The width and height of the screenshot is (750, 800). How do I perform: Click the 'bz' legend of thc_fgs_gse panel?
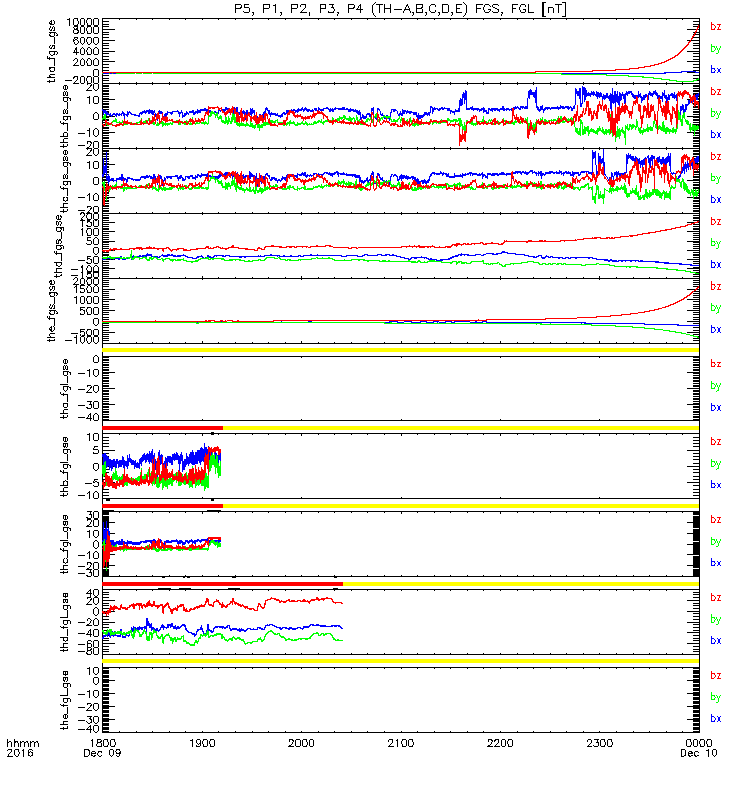click(x=716, y=157)
